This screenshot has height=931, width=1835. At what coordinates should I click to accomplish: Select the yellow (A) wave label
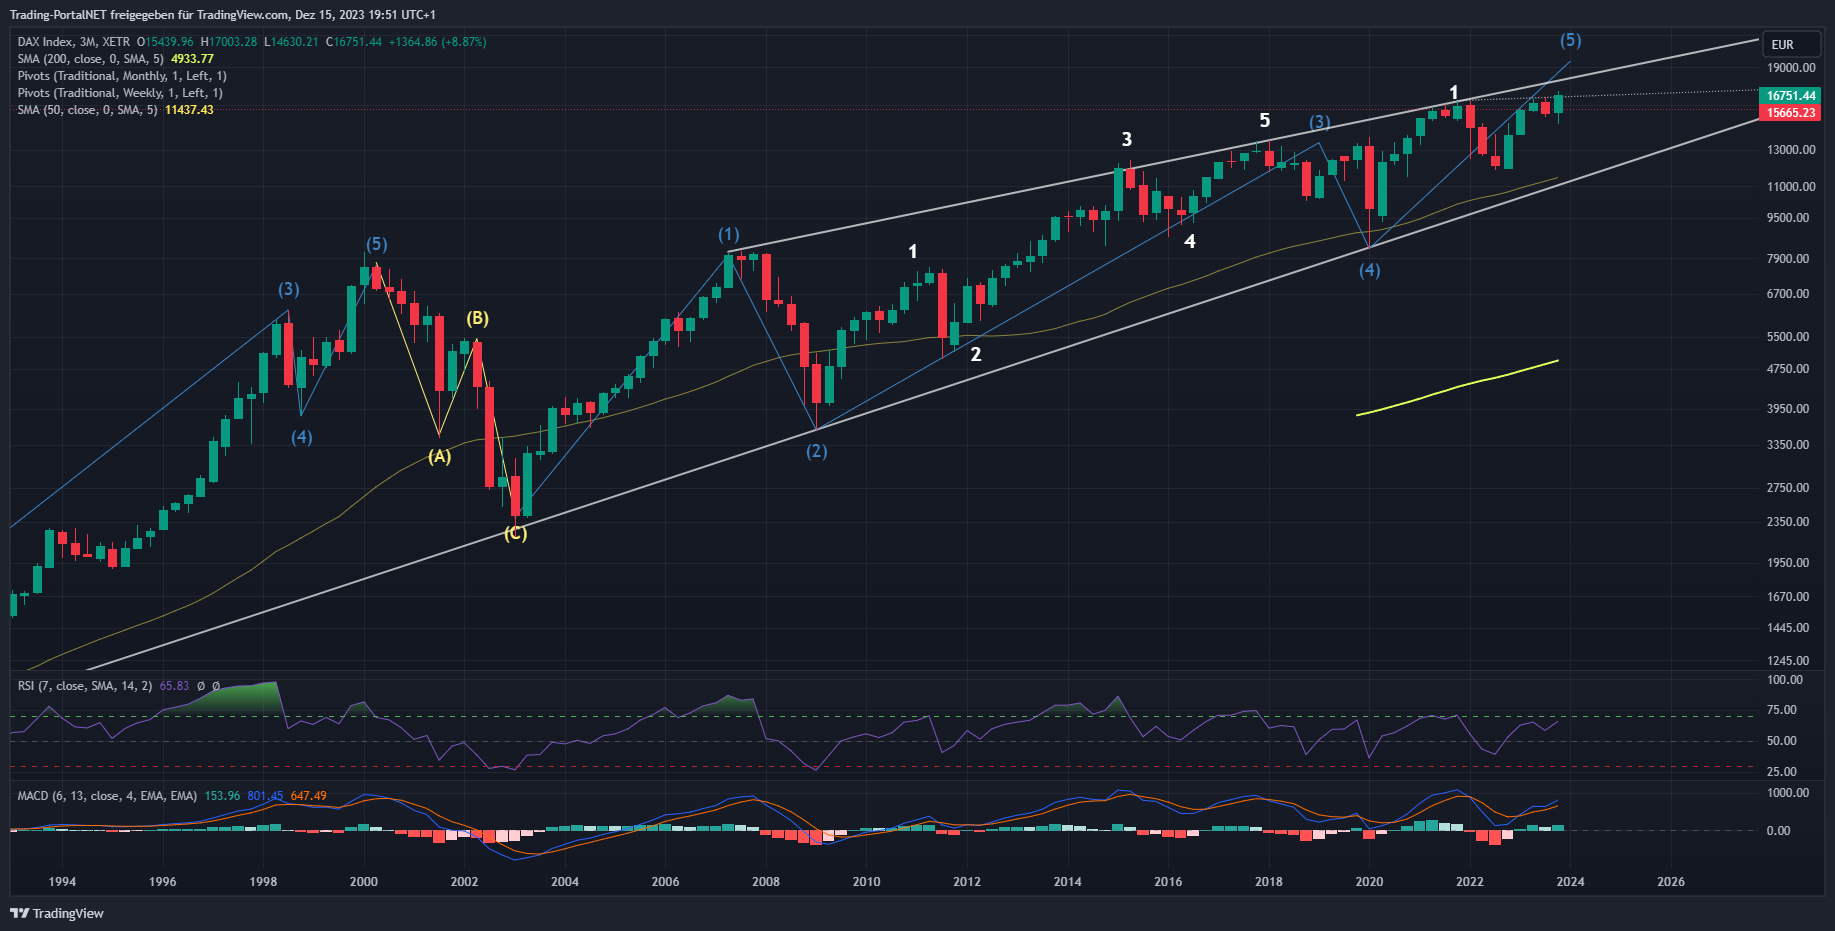click(439, 457)
